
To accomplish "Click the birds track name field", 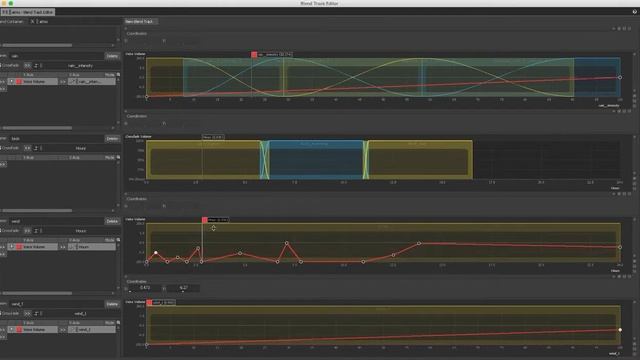I will tap(56, 139).
